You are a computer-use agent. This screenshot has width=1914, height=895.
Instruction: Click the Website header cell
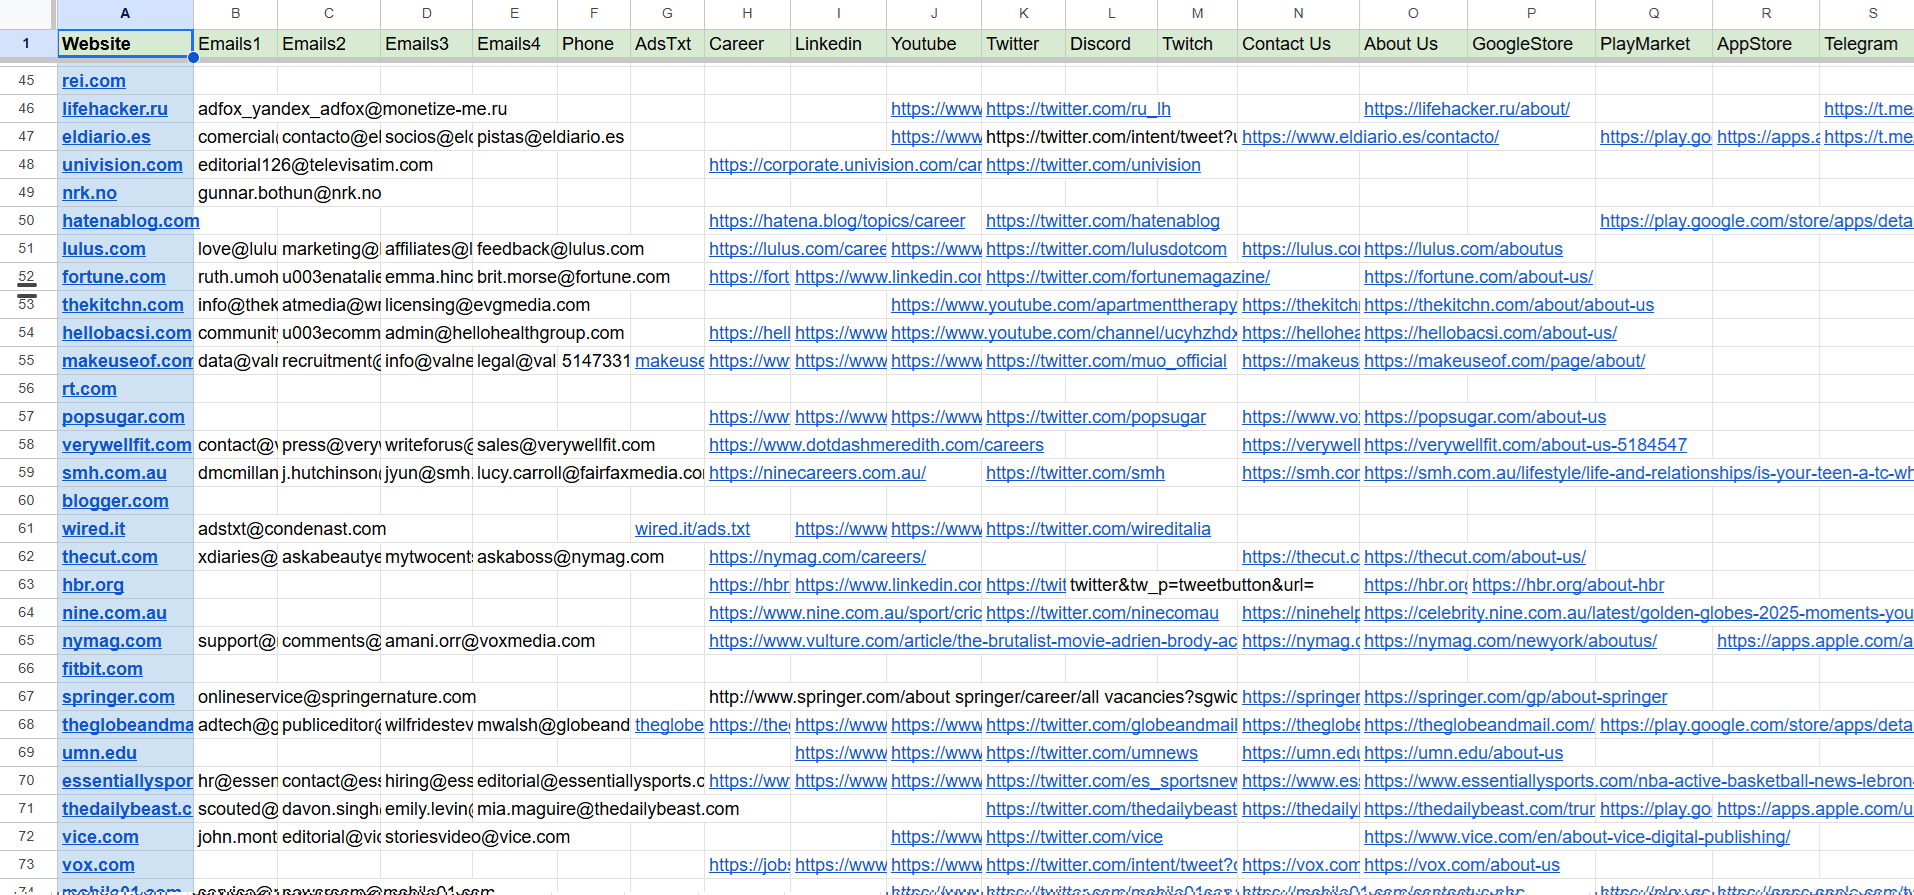click(x=125, y=44)
